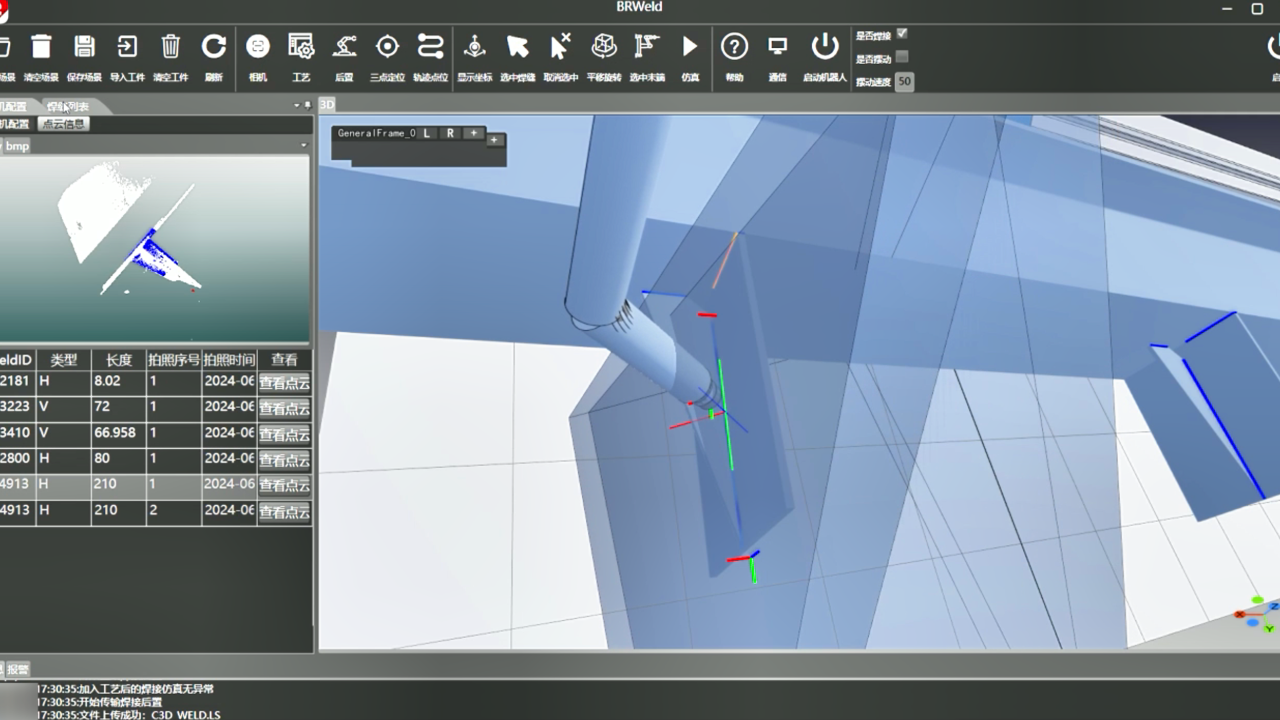
Task: Click the L button in GeneralFrame_0 panel
Action: click(427, 133)
